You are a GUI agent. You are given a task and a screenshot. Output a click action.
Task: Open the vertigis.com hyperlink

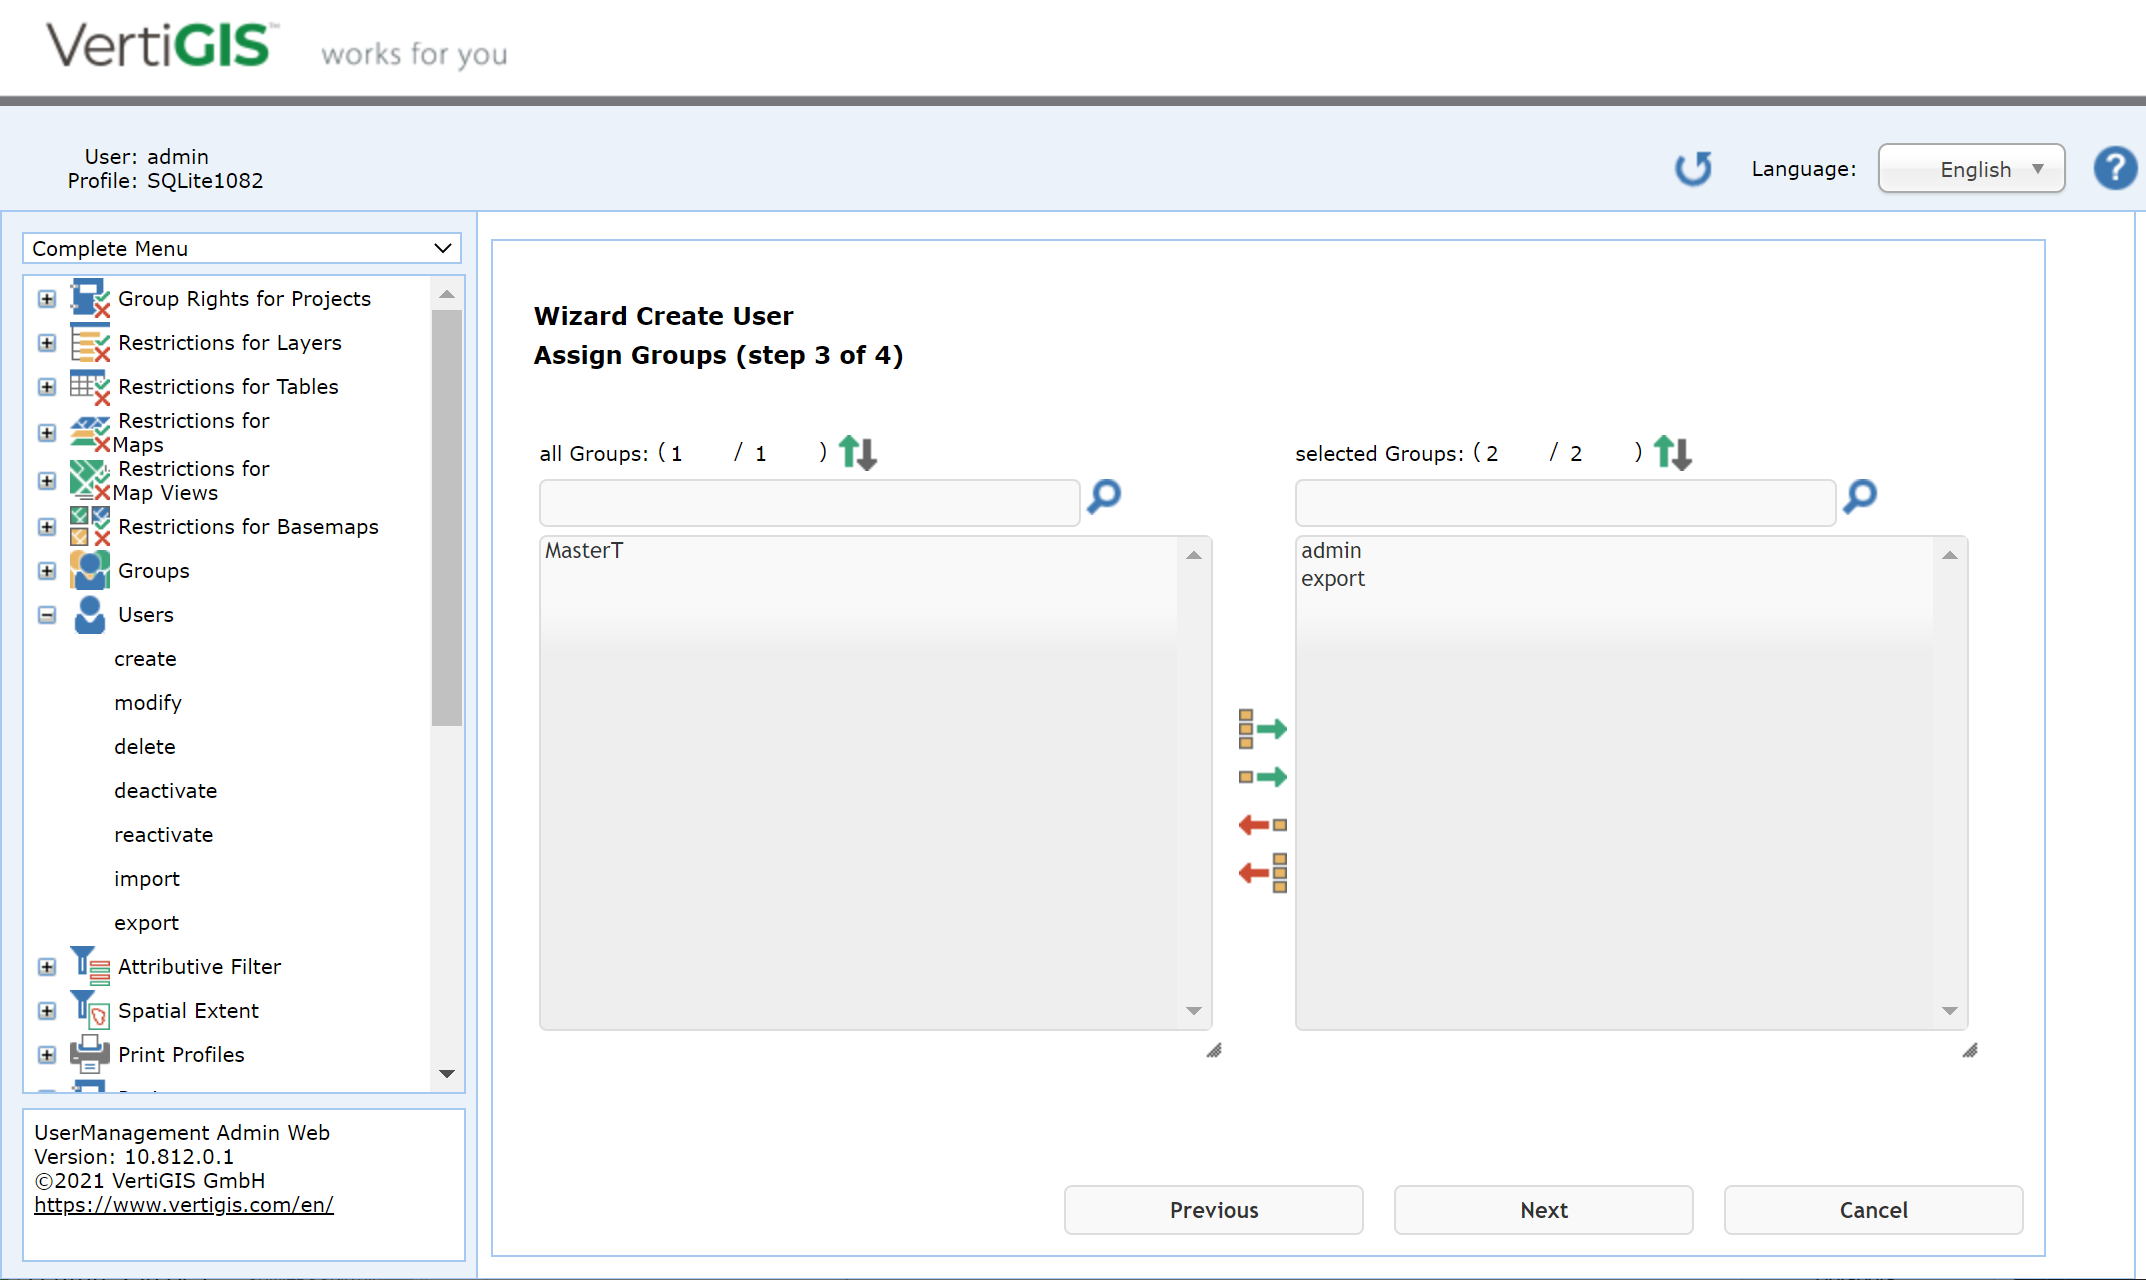coord(183,1205)
